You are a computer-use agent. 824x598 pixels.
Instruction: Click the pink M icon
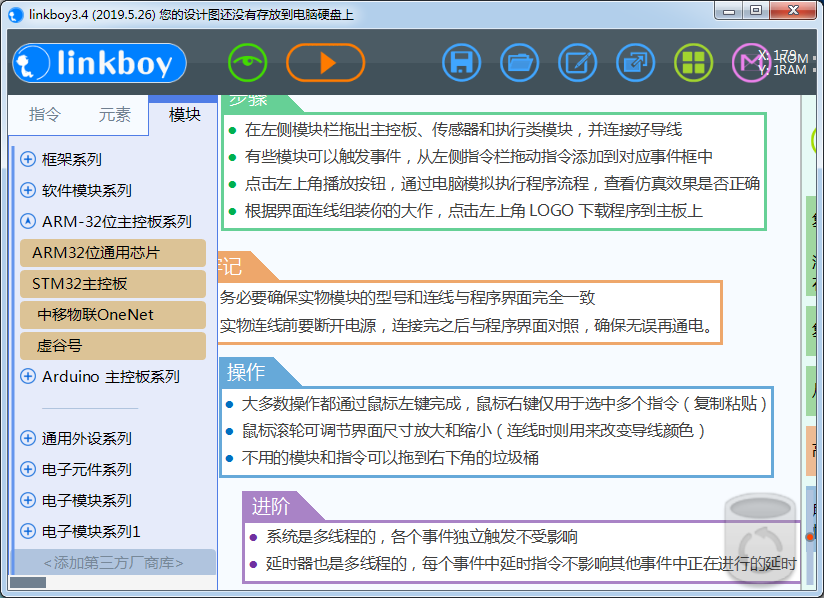(750, 63)
